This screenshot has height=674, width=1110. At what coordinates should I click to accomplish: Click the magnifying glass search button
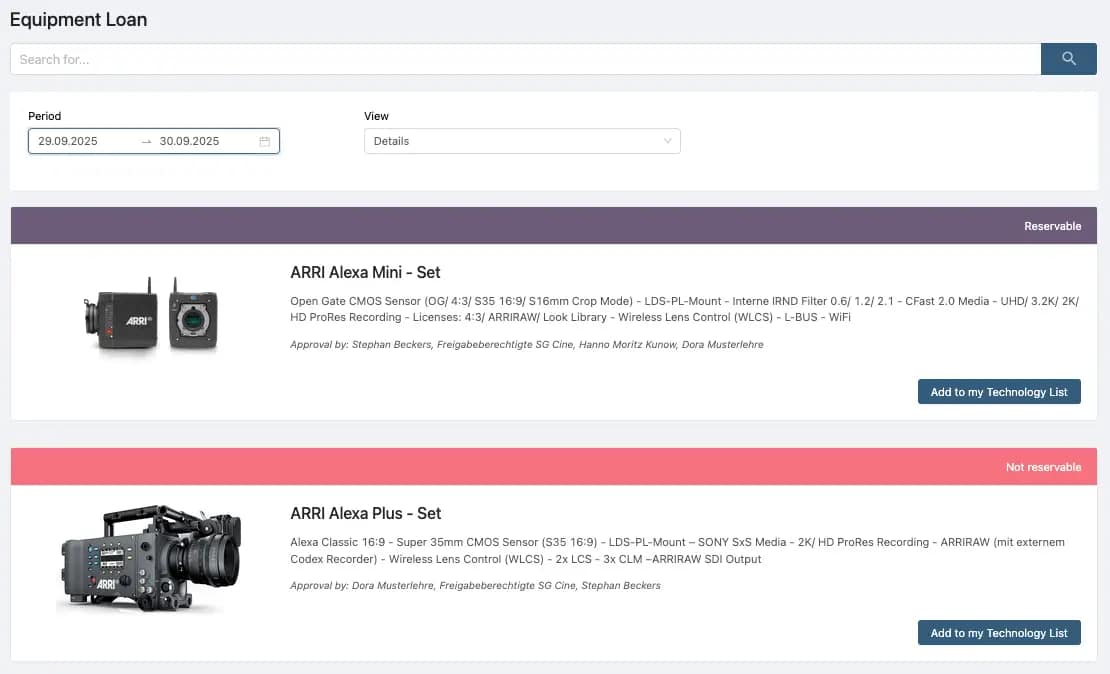pos(1068,59)
